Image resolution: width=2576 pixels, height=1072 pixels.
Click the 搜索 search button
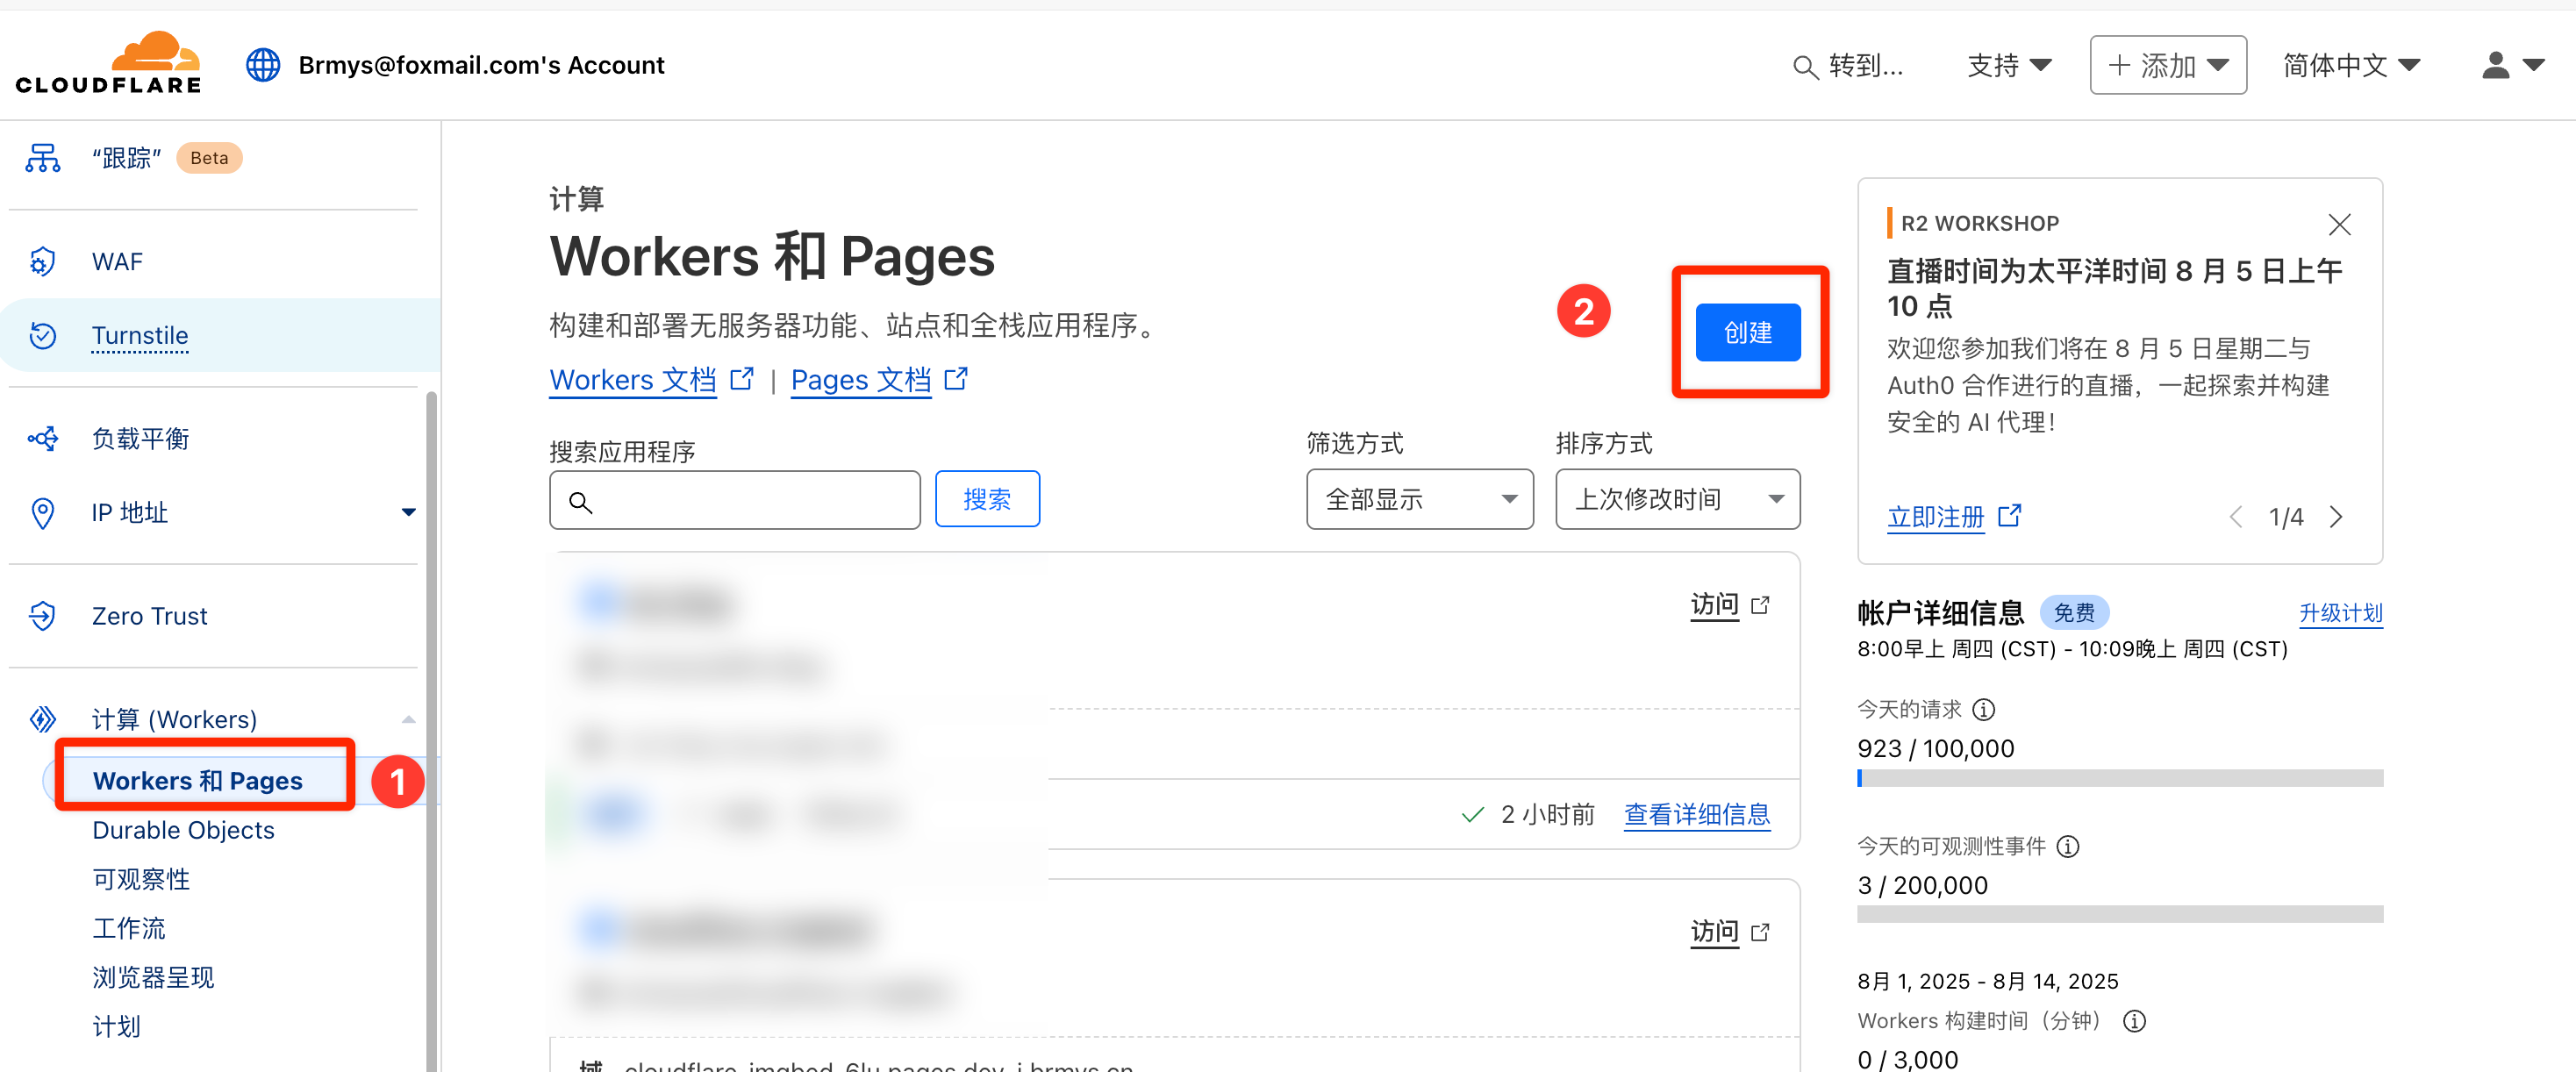[987, 499]
